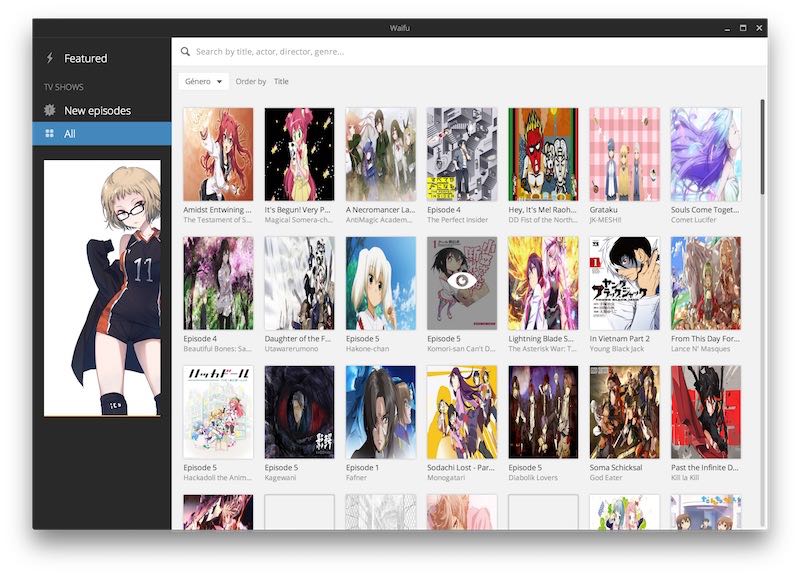Screen dimensions: 800x576
Task: Click the title 'Lightning Blade S...'
Action: point(541,339)
